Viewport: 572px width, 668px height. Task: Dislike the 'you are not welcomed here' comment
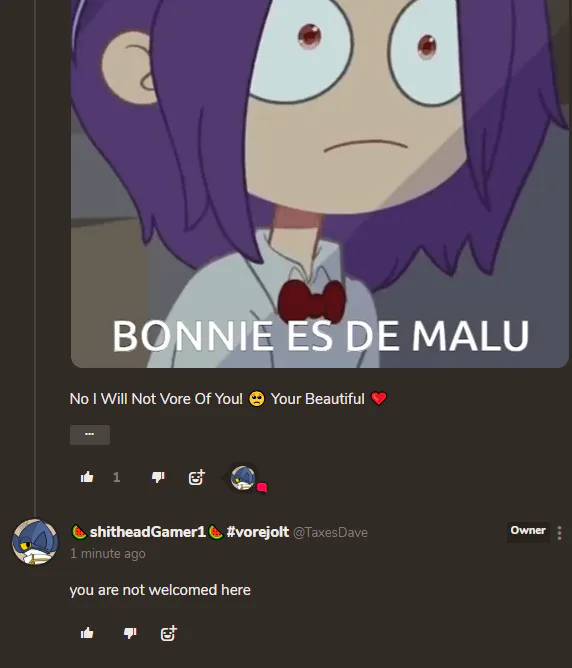(130, 633)
